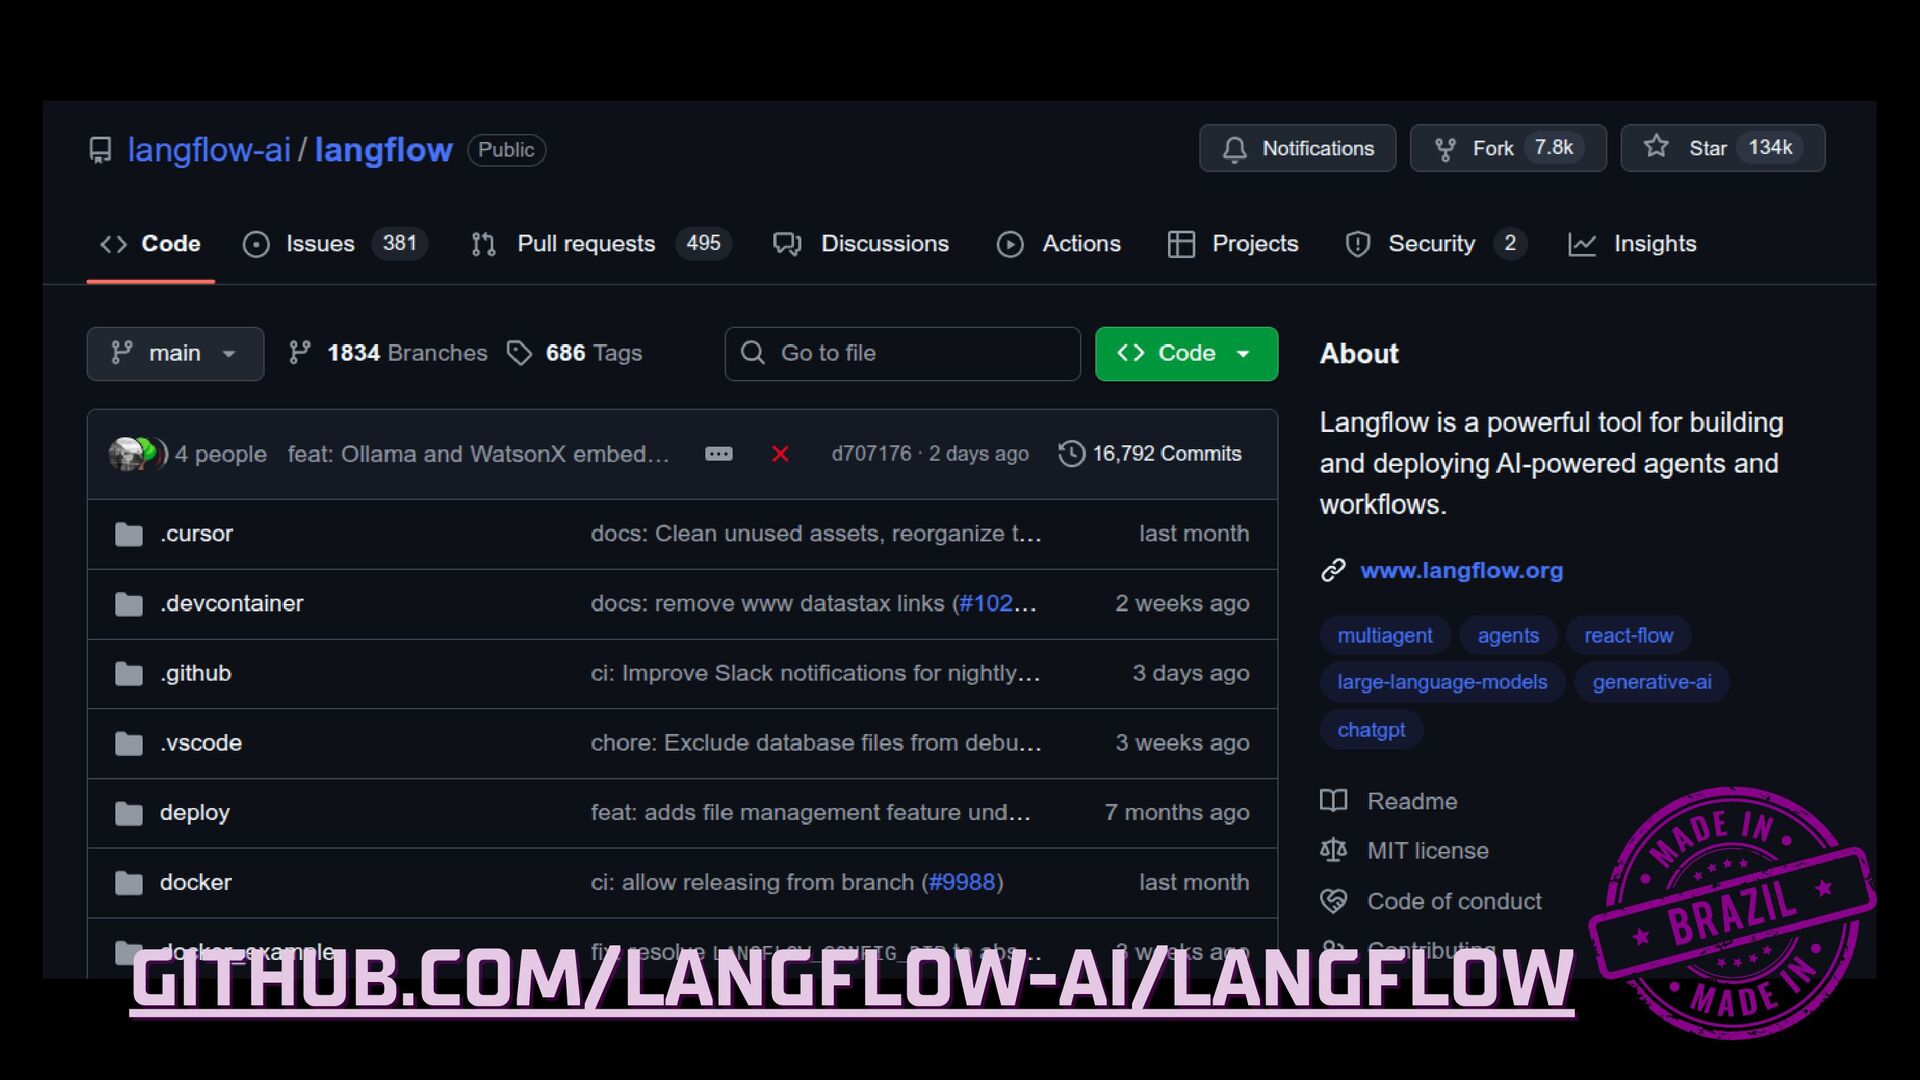Screen dimensions: 1920x1080
Task: Click the Star icon button
Action: (x=1656, y=147)
